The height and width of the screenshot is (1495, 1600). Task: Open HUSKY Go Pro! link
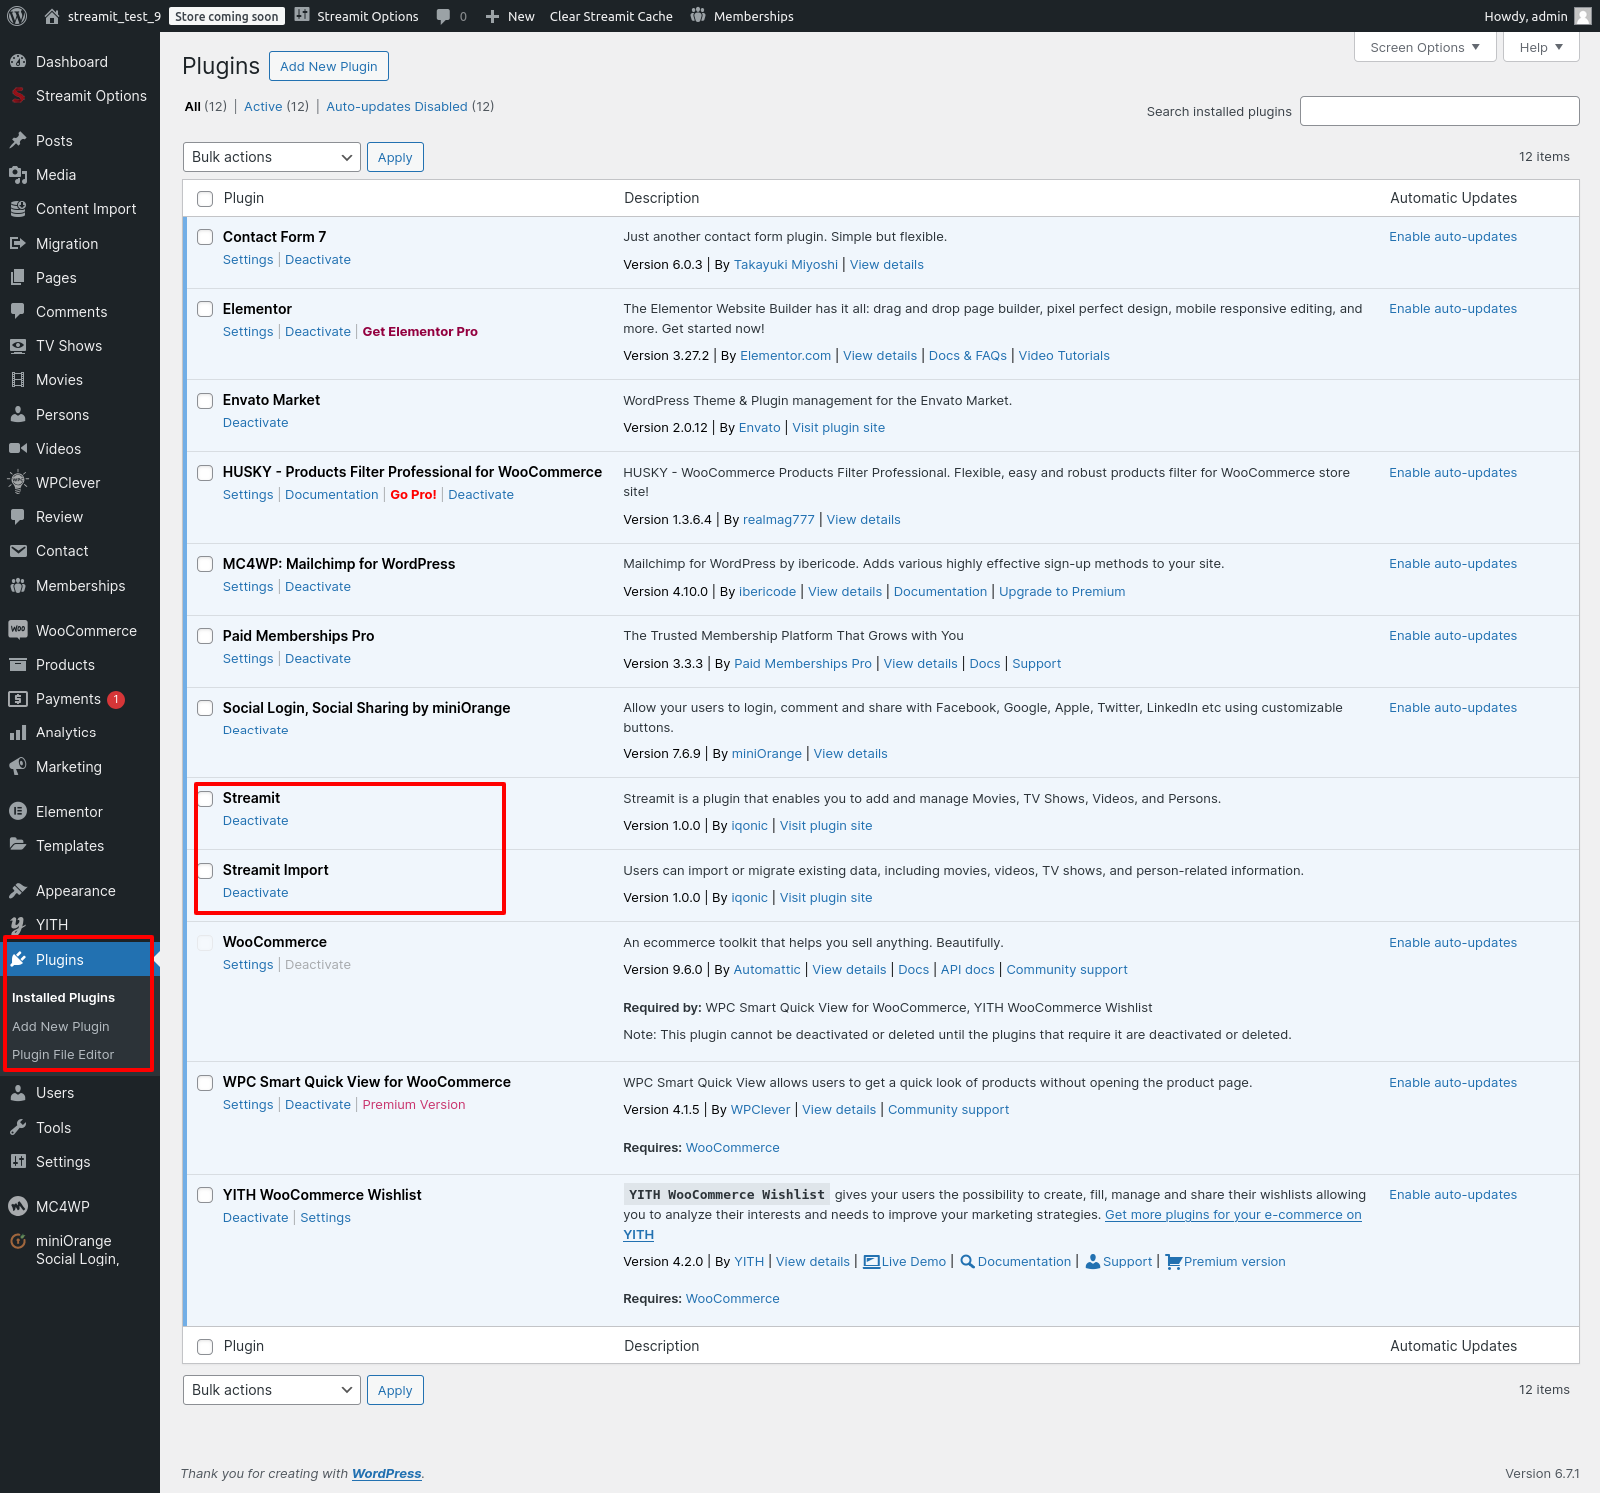(414, 495)
